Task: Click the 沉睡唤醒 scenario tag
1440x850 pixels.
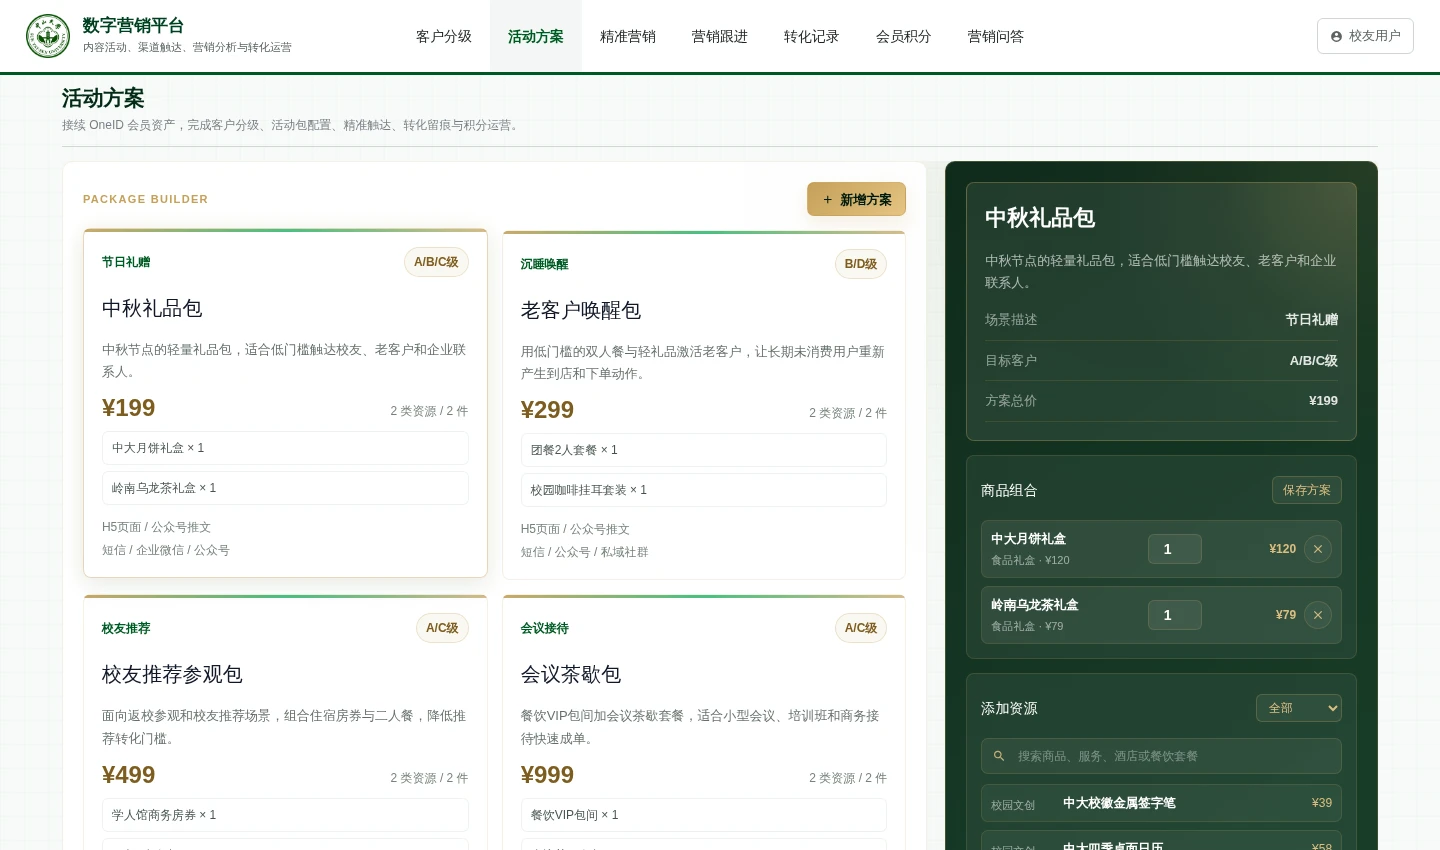Action: (545, 264)
